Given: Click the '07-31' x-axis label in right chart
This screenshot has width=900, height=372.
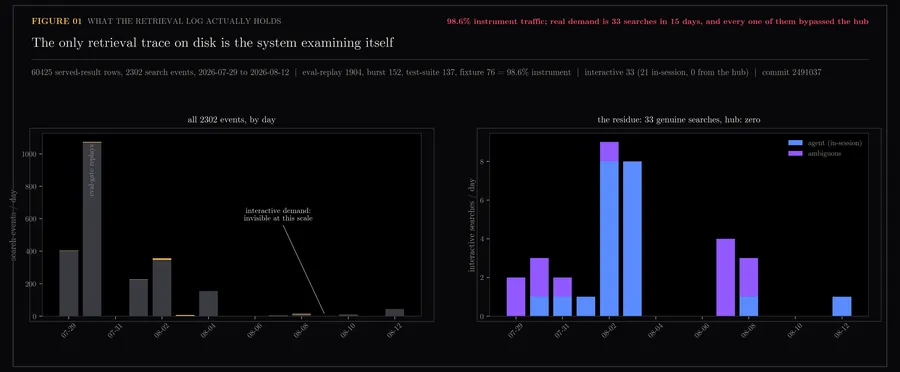Looking at the screenshot, I should 562,331.
